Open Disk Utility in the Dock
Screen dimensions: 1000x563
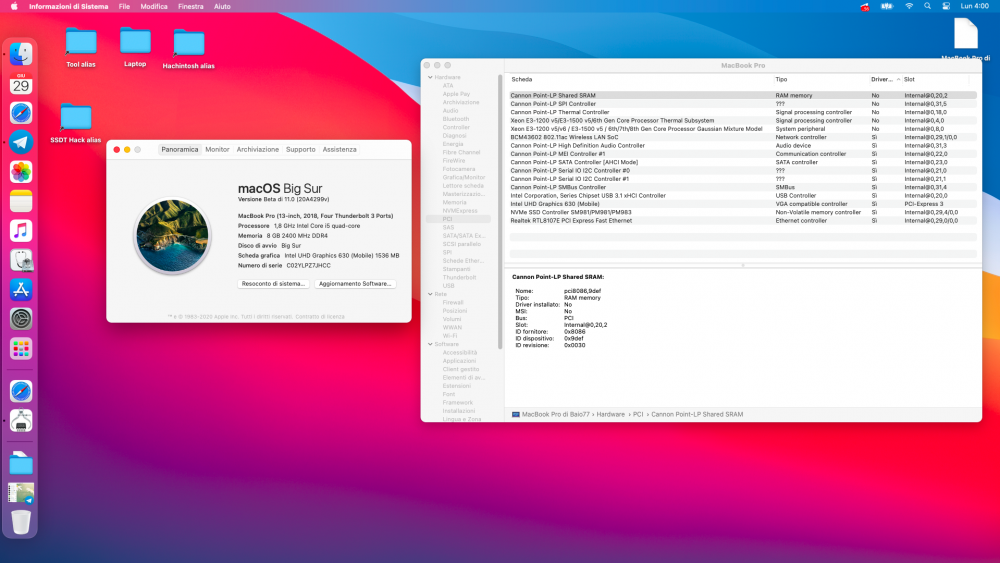20,260
